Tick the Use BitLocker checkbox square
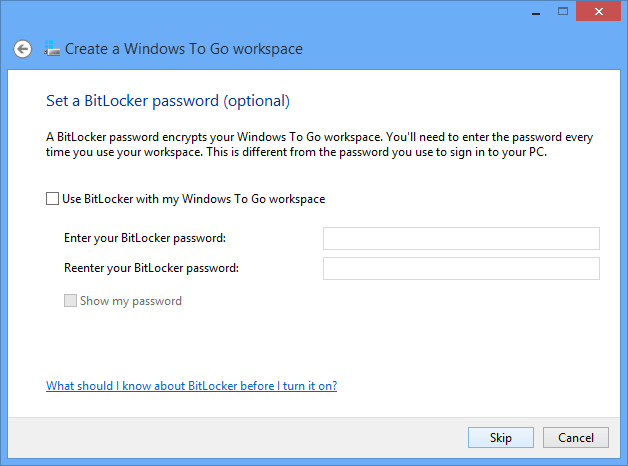Image resolution: width=628 pixels, height=466 pixels. [53, 199]
